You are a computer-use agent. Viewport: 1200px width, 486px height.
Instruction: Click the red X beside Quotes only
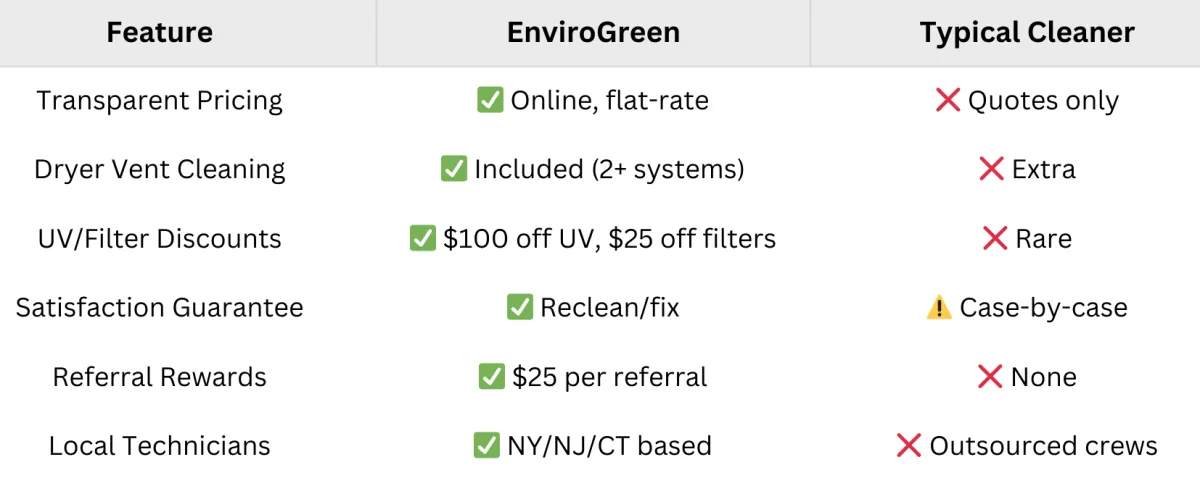point(948,100)
